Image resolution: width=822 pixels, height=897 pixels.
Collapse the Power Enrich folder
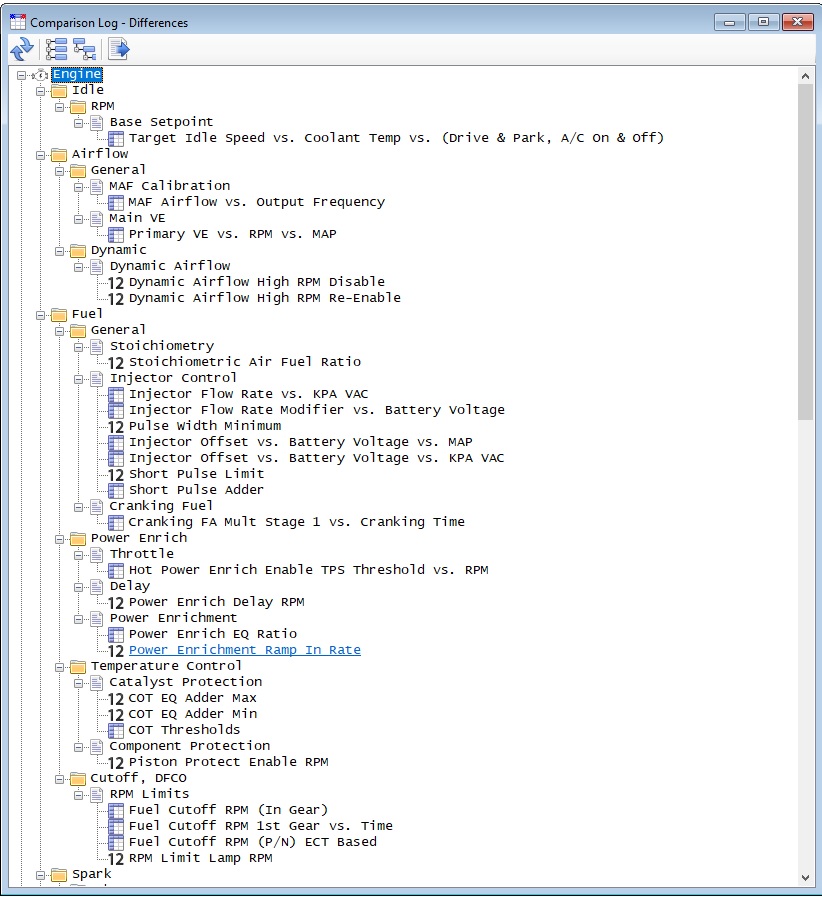[59, 539]
